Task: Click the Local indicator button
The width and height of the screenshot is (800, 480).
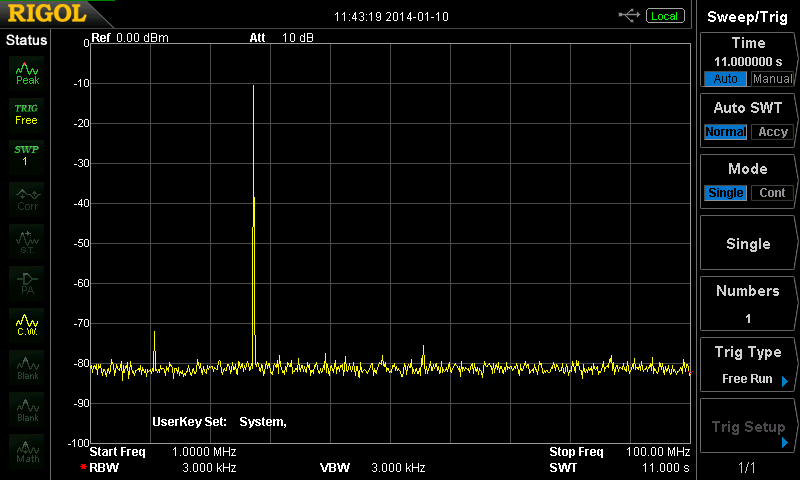Action: 665,16
